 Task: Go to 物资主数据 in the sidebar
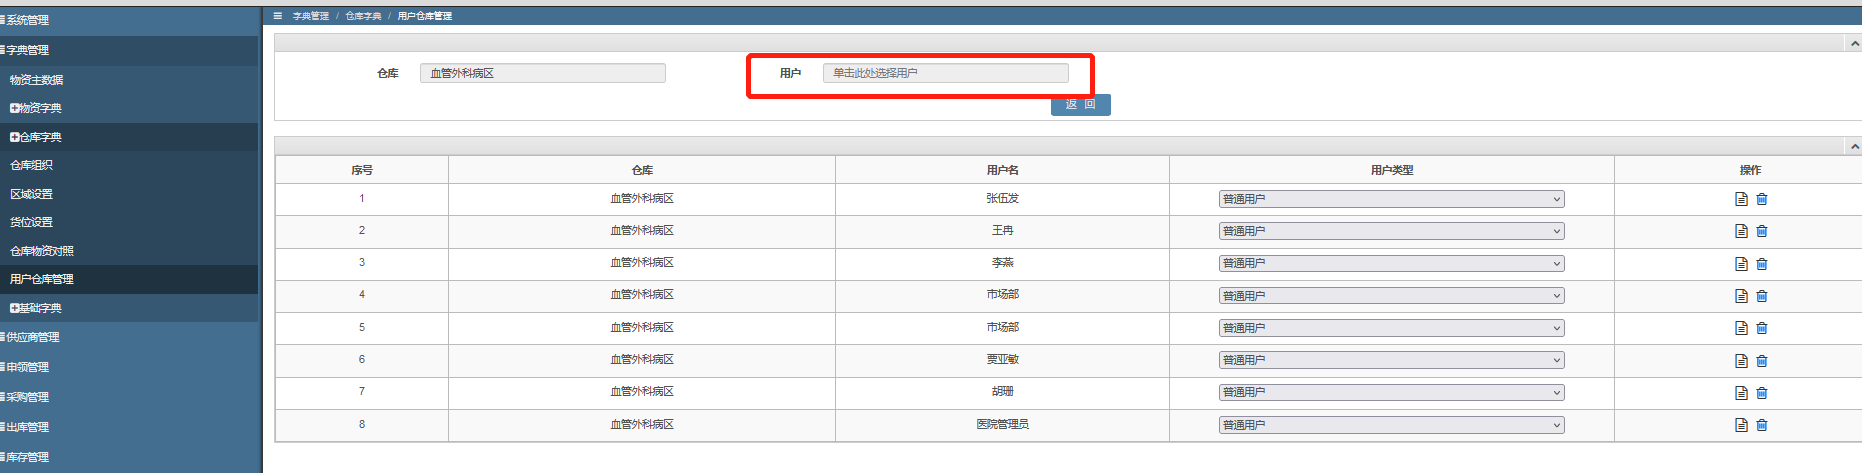(x=37, y=80)
